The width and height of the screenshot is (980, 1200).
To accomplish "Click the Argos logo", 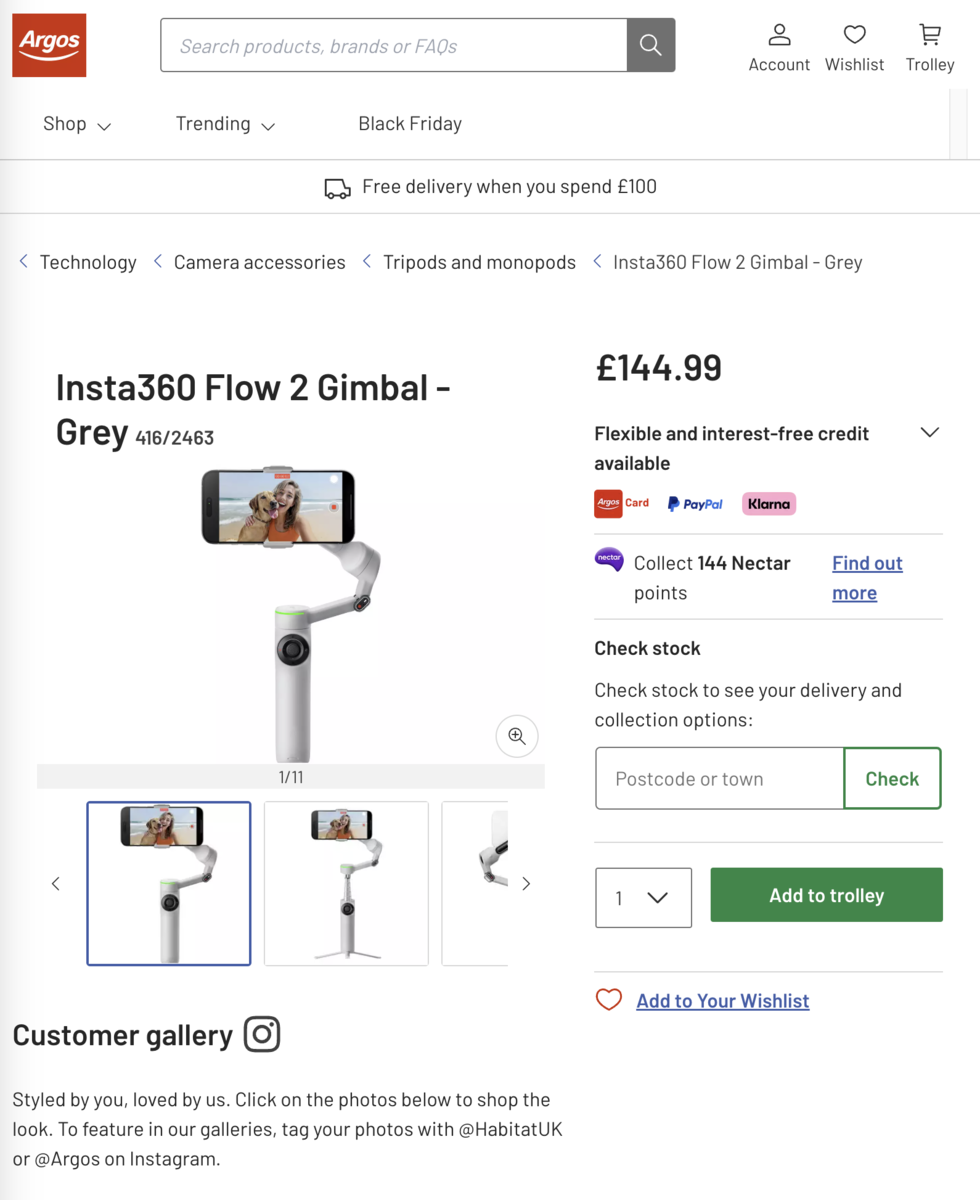I will point(49,45).
